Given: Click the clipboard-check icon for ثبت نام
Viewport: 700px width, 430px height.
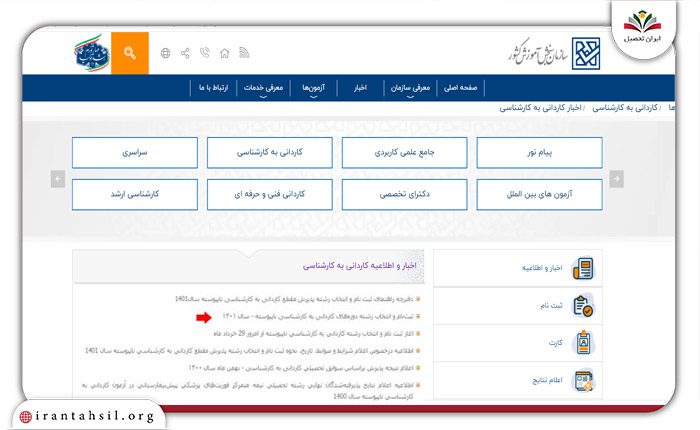Looking at the screenshot, I should pyautogui.click(x=583, y=305).
